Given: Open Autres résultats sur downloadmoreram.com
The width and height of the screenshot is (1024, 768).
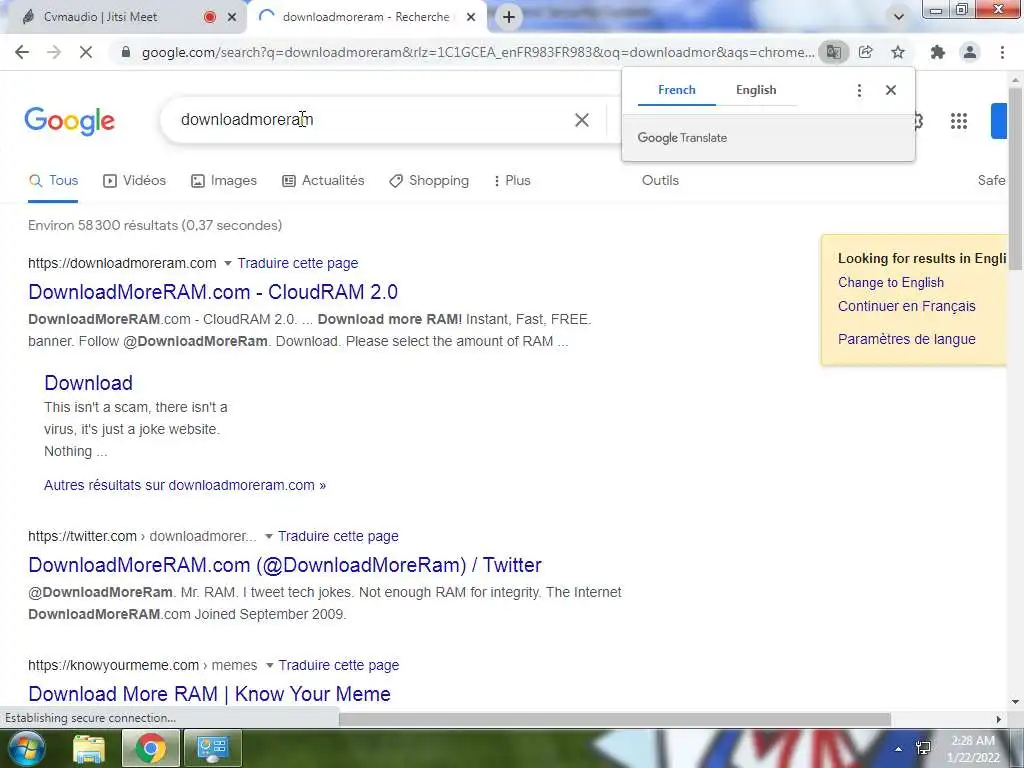Looking at the screenshot, I should point(185,485).
